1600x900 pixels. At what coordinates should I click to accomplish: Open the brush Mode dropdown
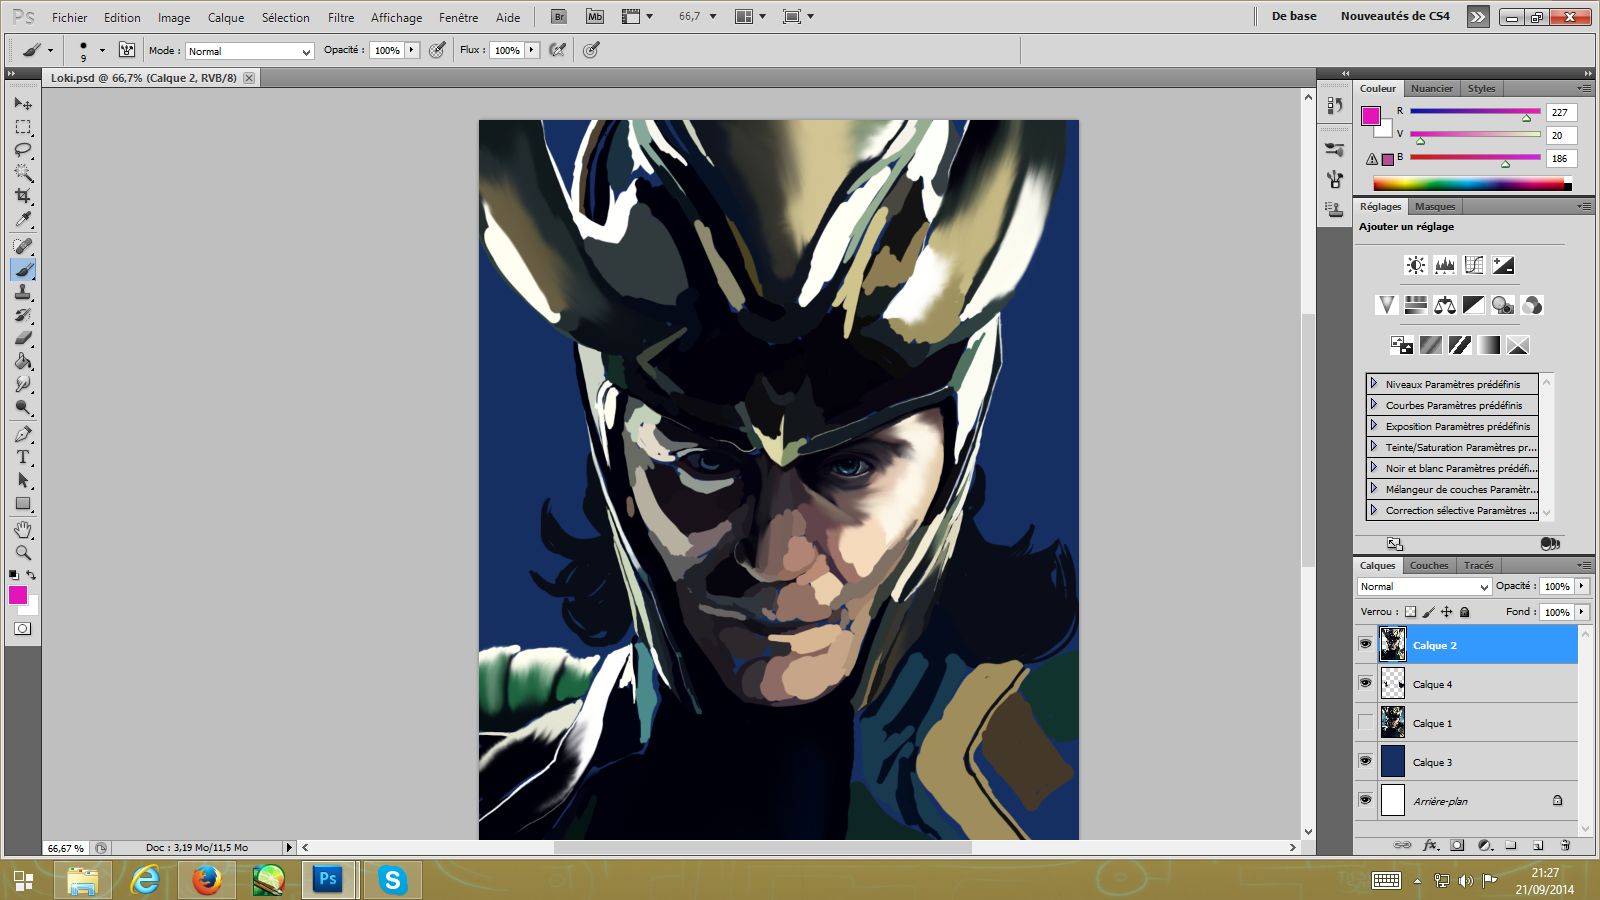pos(250,51)
